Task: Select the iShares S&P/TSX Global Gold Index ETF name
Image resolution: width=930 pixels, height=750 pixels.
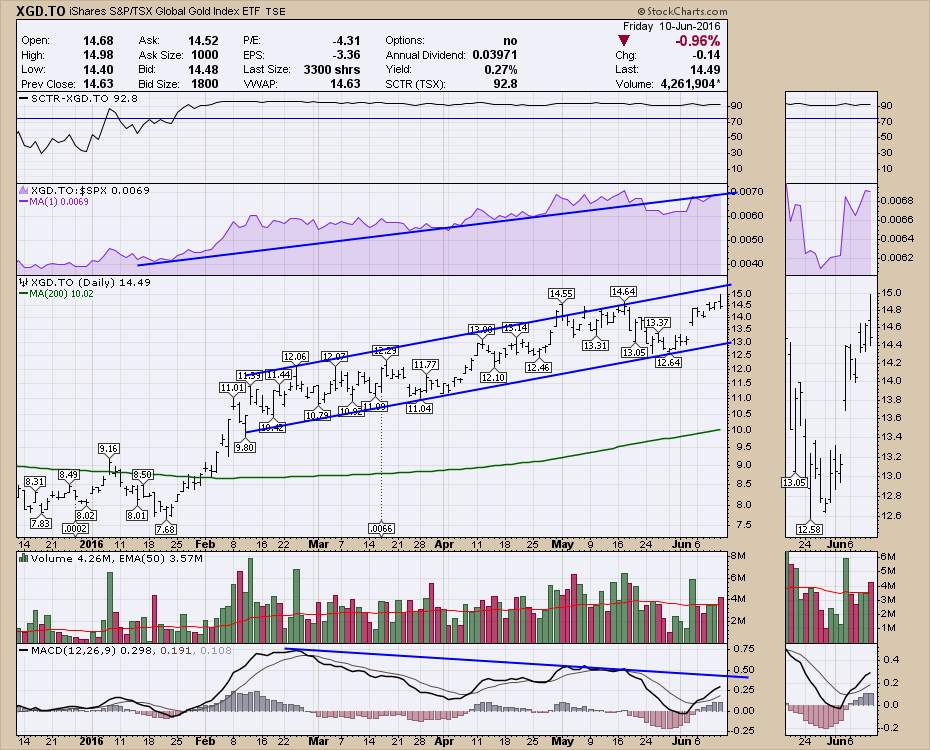Action: (165, 11)
